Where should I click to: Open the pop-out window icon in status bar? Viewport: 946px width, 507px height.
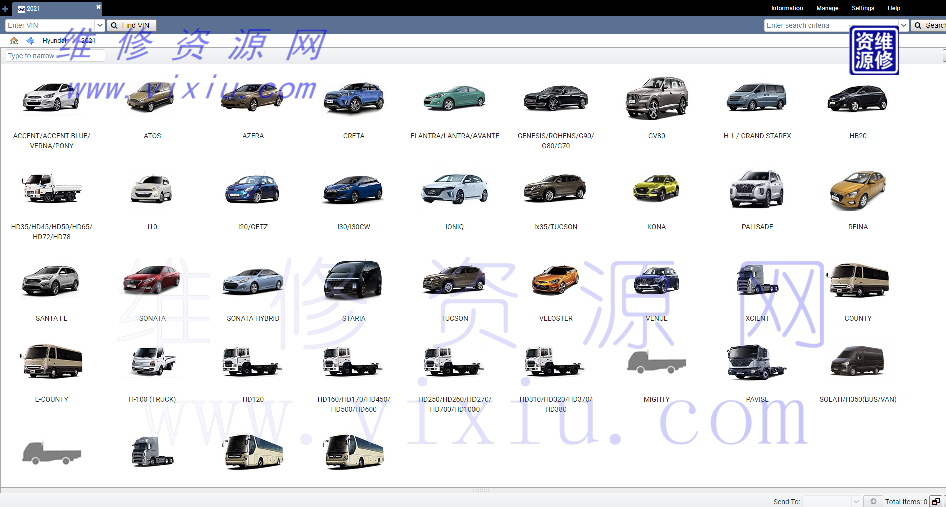coord(936,501)
